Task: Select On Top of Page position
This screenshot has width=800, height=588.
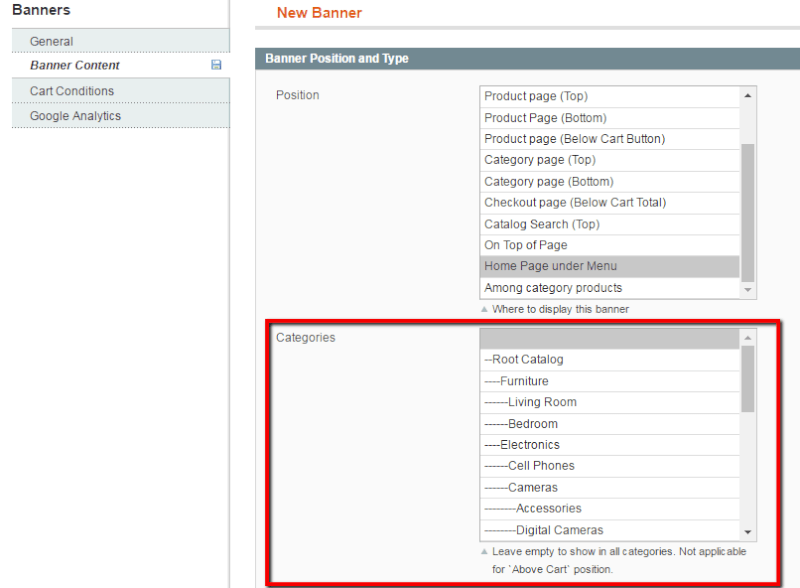Action: (525, 245)
